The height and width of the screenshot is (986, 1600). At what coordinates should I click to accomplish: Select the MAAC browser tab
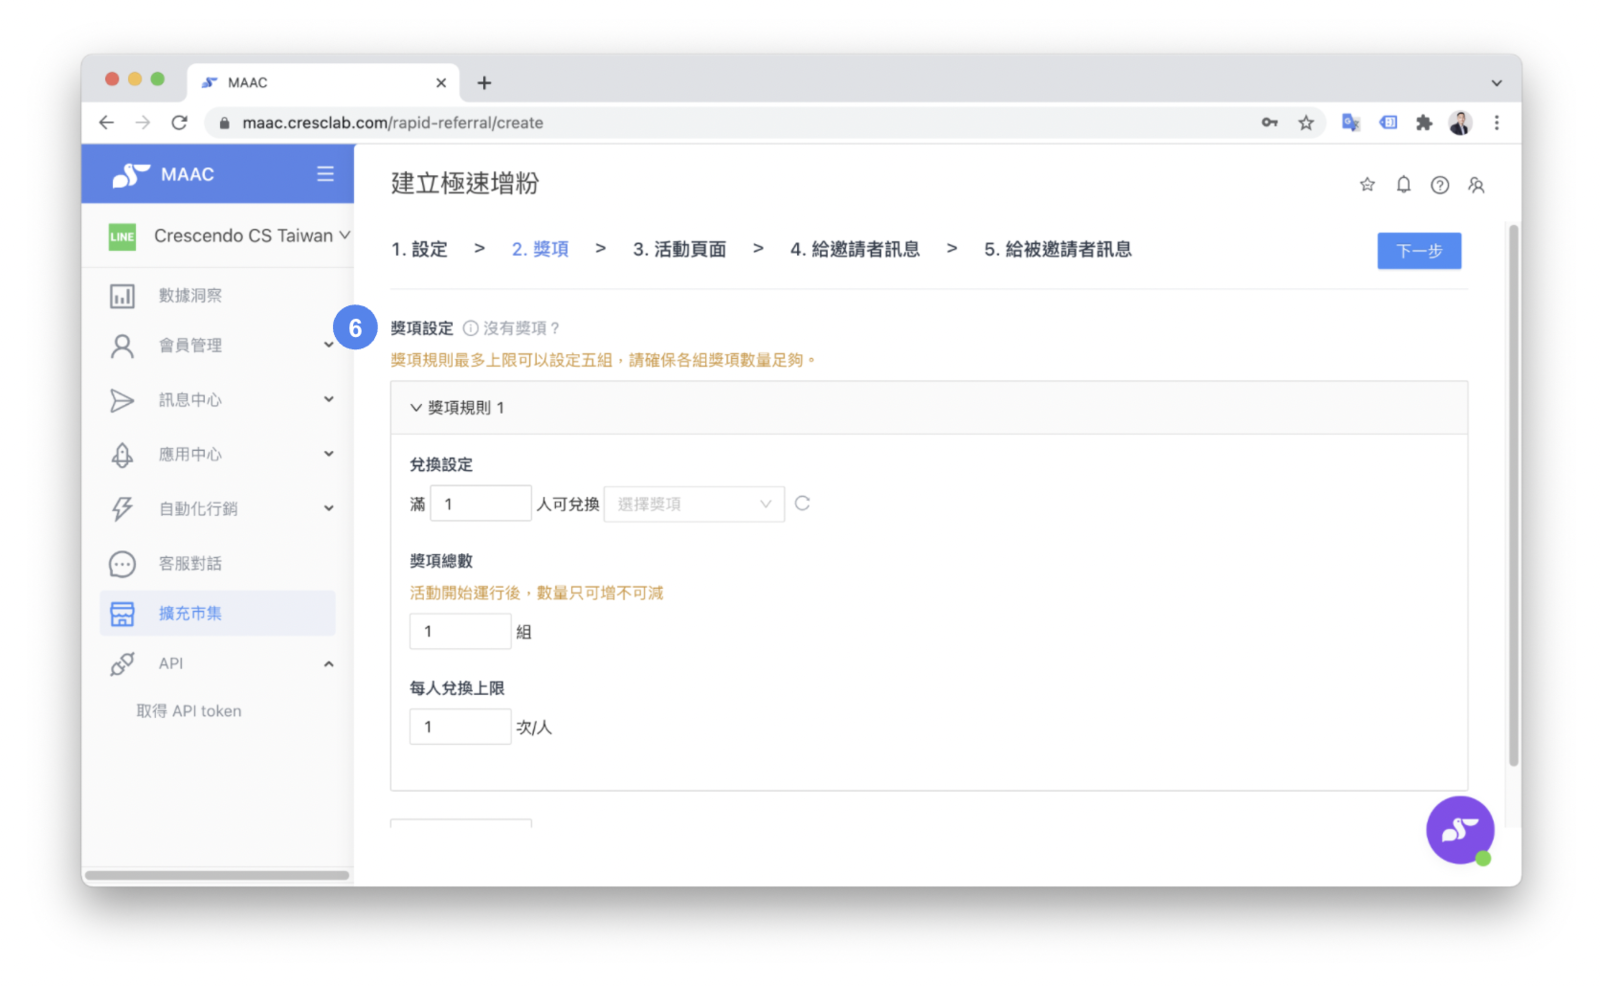[322, 83]
